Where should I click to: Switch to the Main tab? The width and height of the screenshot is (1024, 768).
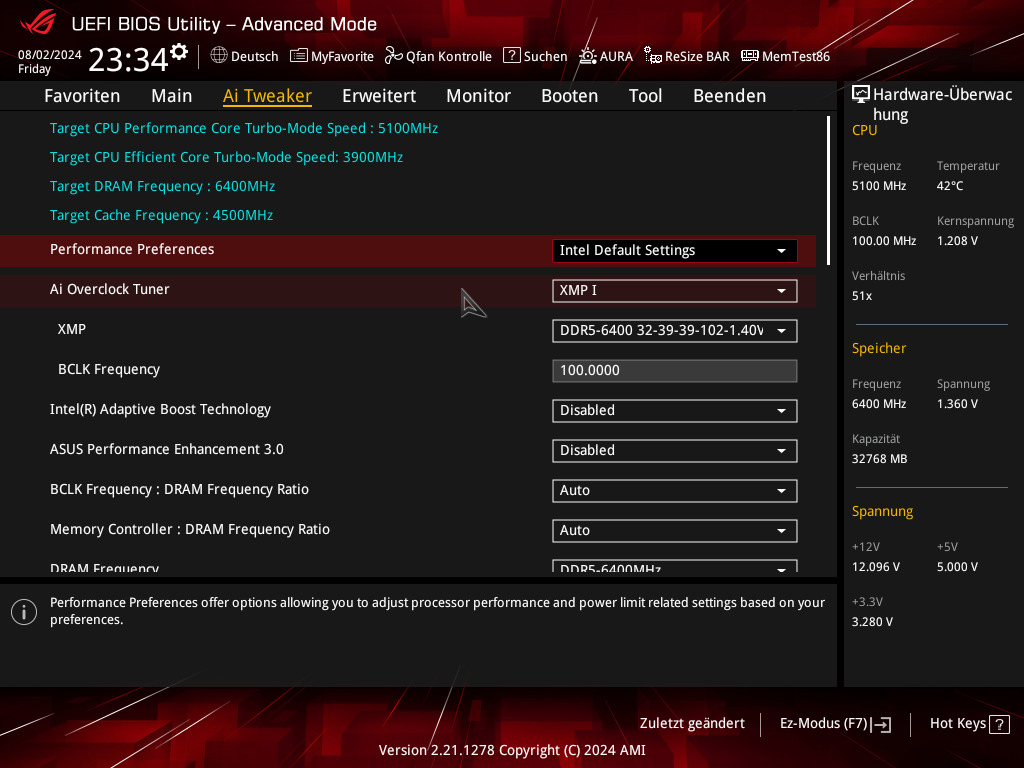tap(172, 96)
